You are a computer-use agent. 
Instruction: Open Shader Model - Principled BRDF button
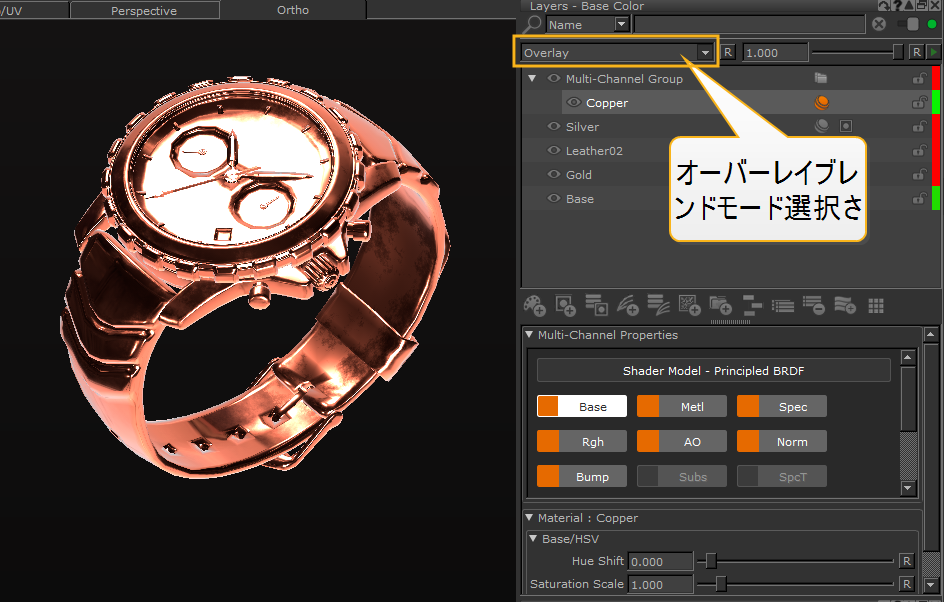(713, 371)
